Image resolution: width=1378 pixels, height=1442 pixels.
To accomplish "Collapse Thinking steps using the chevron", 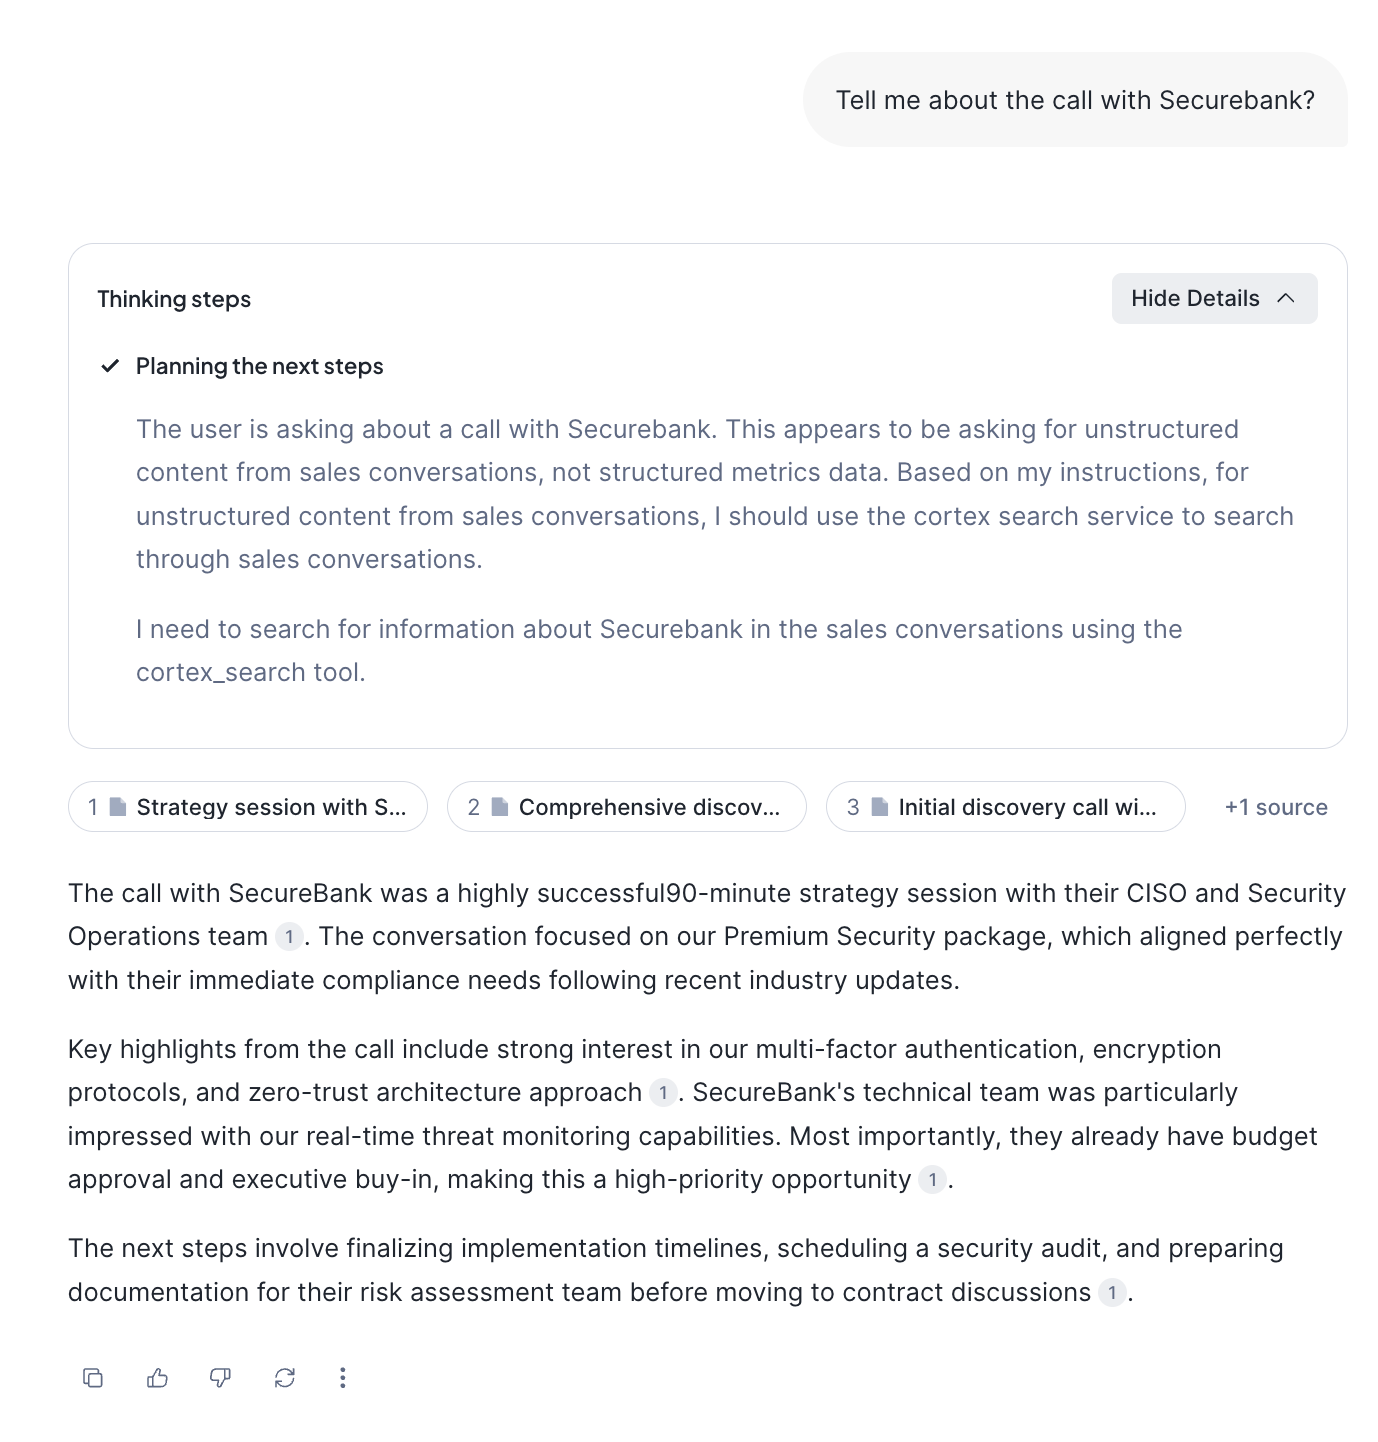I will tap(1288, 297).
